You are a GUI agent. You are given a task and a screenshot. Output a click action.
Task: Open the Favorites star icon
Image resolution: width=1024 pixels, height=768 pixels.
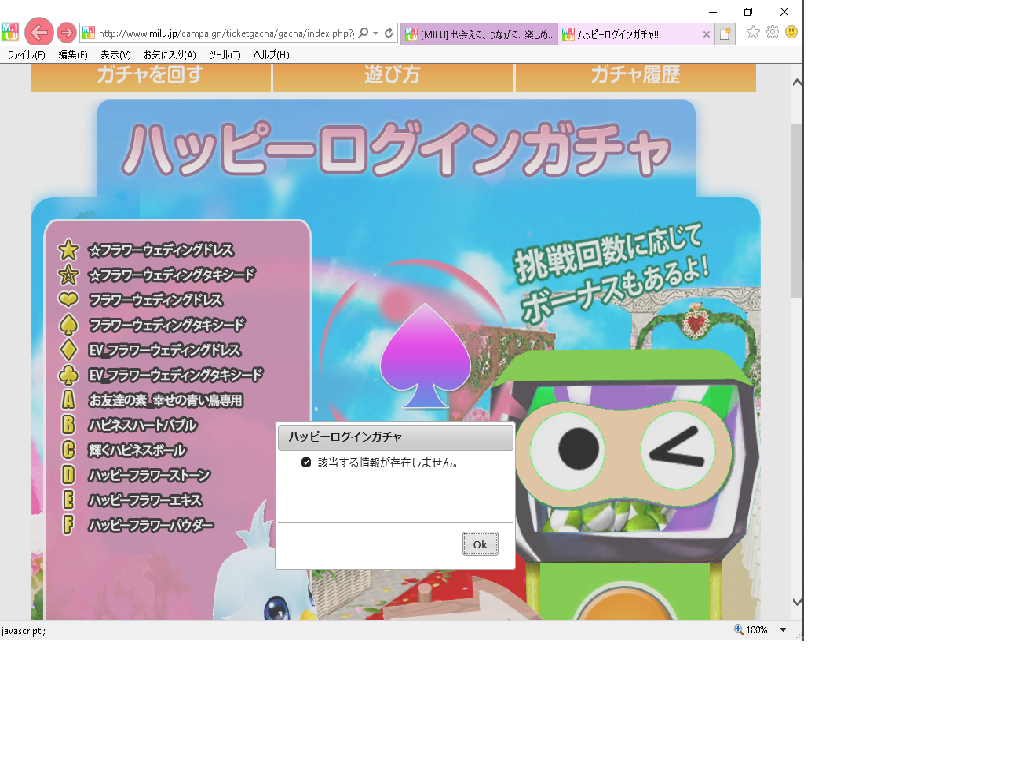pos(753,32)
